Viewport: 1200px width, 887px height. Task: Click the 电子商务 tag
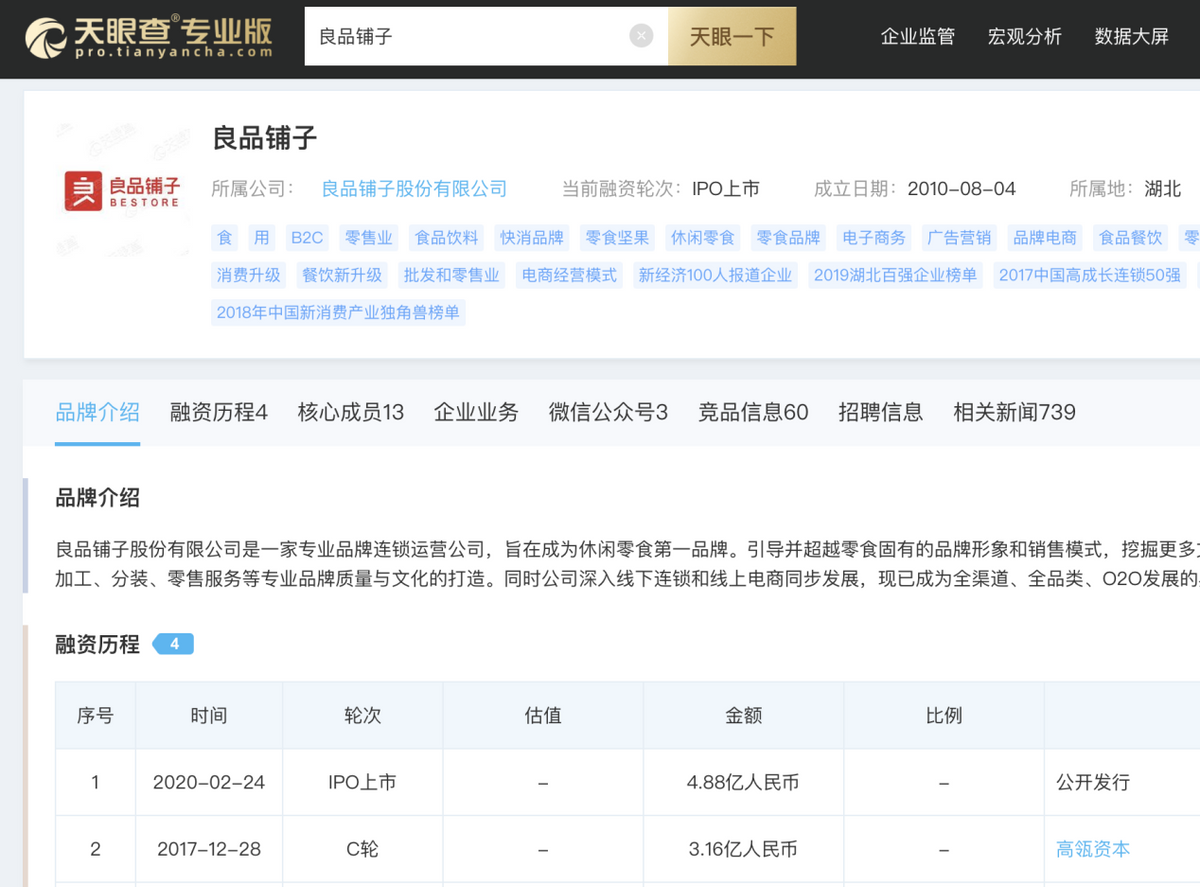coord(874,238)
